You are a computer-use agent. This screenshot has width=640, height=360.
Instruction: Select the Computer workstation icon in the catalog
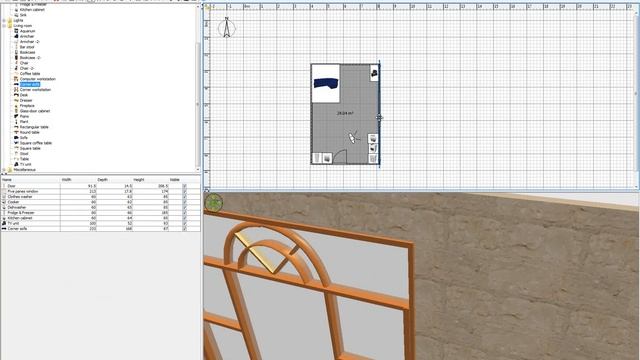[x=16, y=79]
